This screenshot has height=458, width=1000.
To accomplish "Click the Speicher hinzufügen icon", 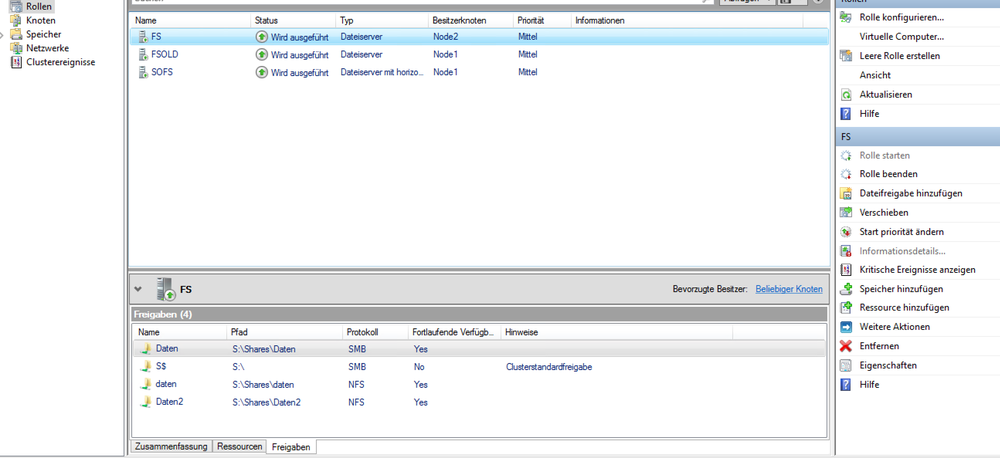I will click(846, 289).
